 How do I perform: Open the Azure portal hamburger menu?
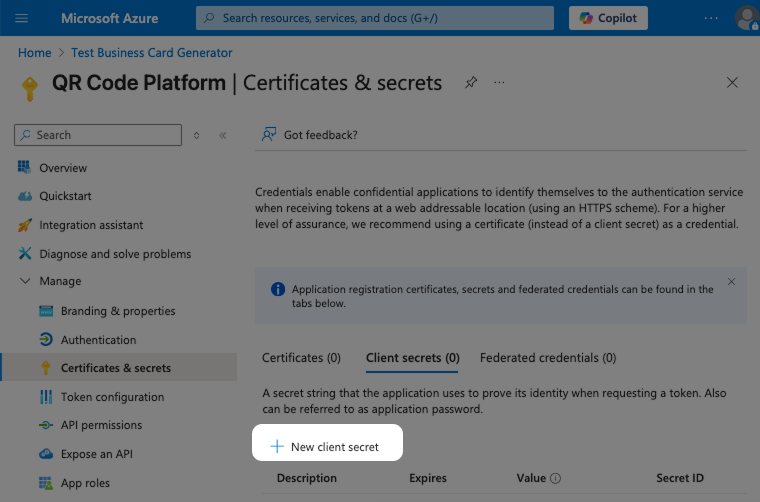(22, 18)
